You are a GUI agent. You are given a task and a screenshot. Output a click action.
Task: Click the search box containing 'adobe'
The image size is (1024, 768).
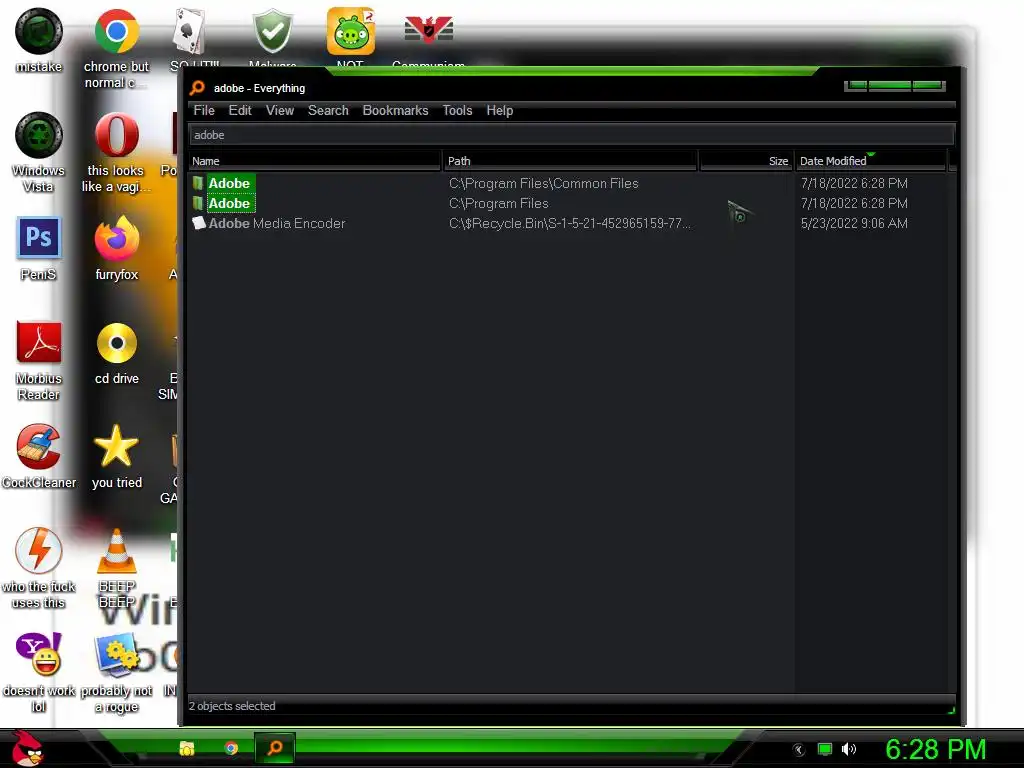pyautogui.click(x=571, y=135)
